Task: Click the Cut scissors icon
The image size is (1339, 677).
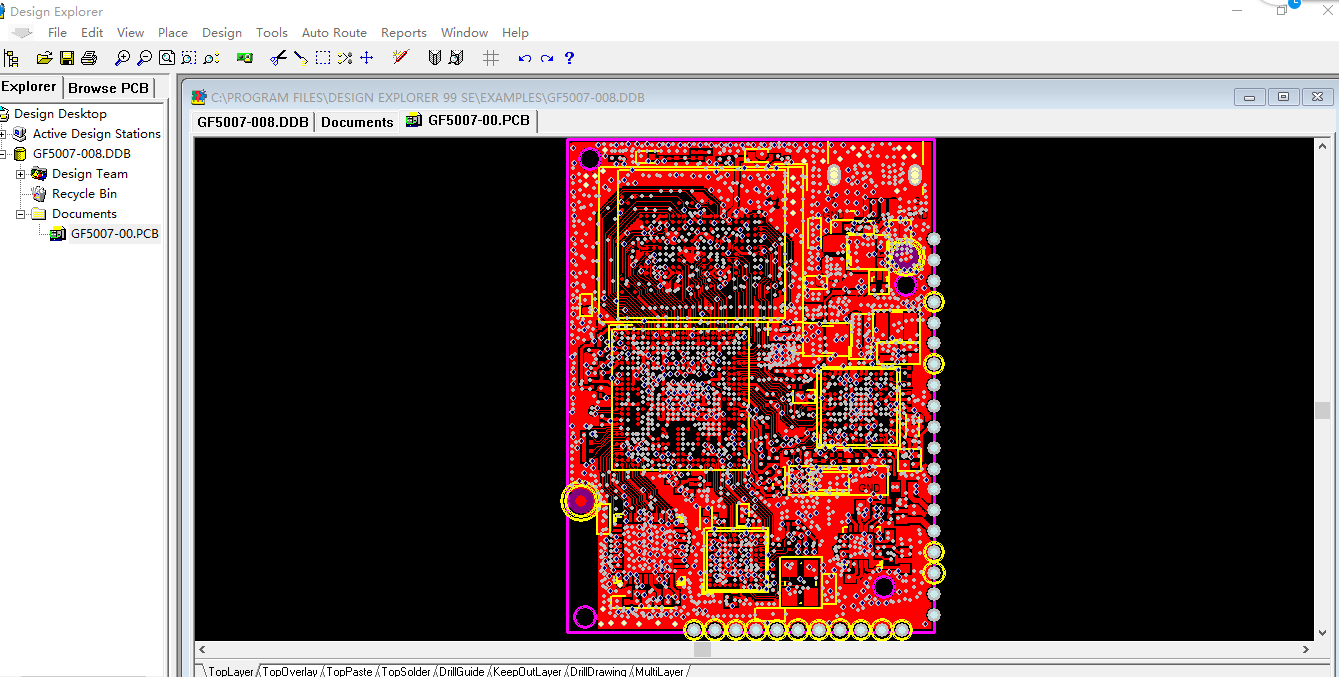Action: [x=278, y=58]
